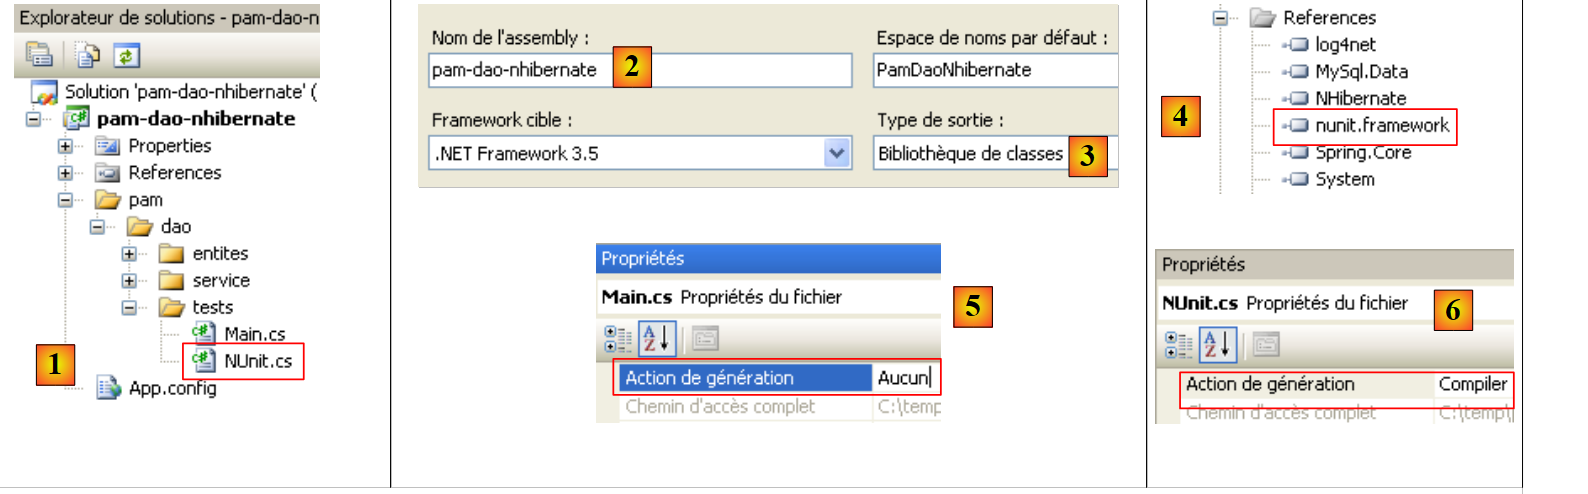Sort NUnit.cs properties alphabetically

pos(1217,345)
